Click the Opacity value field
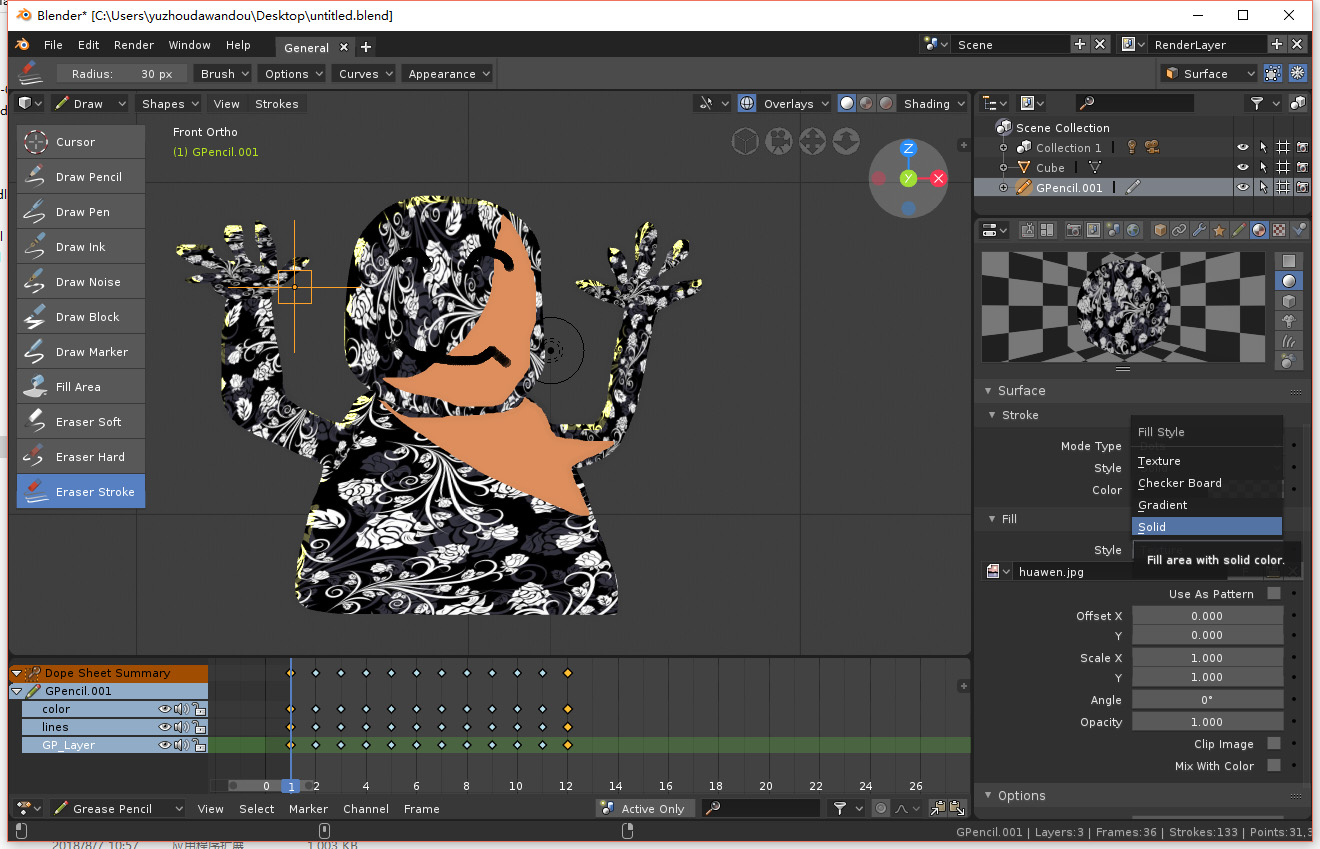1320x849 pixels. coord(1207,722)
